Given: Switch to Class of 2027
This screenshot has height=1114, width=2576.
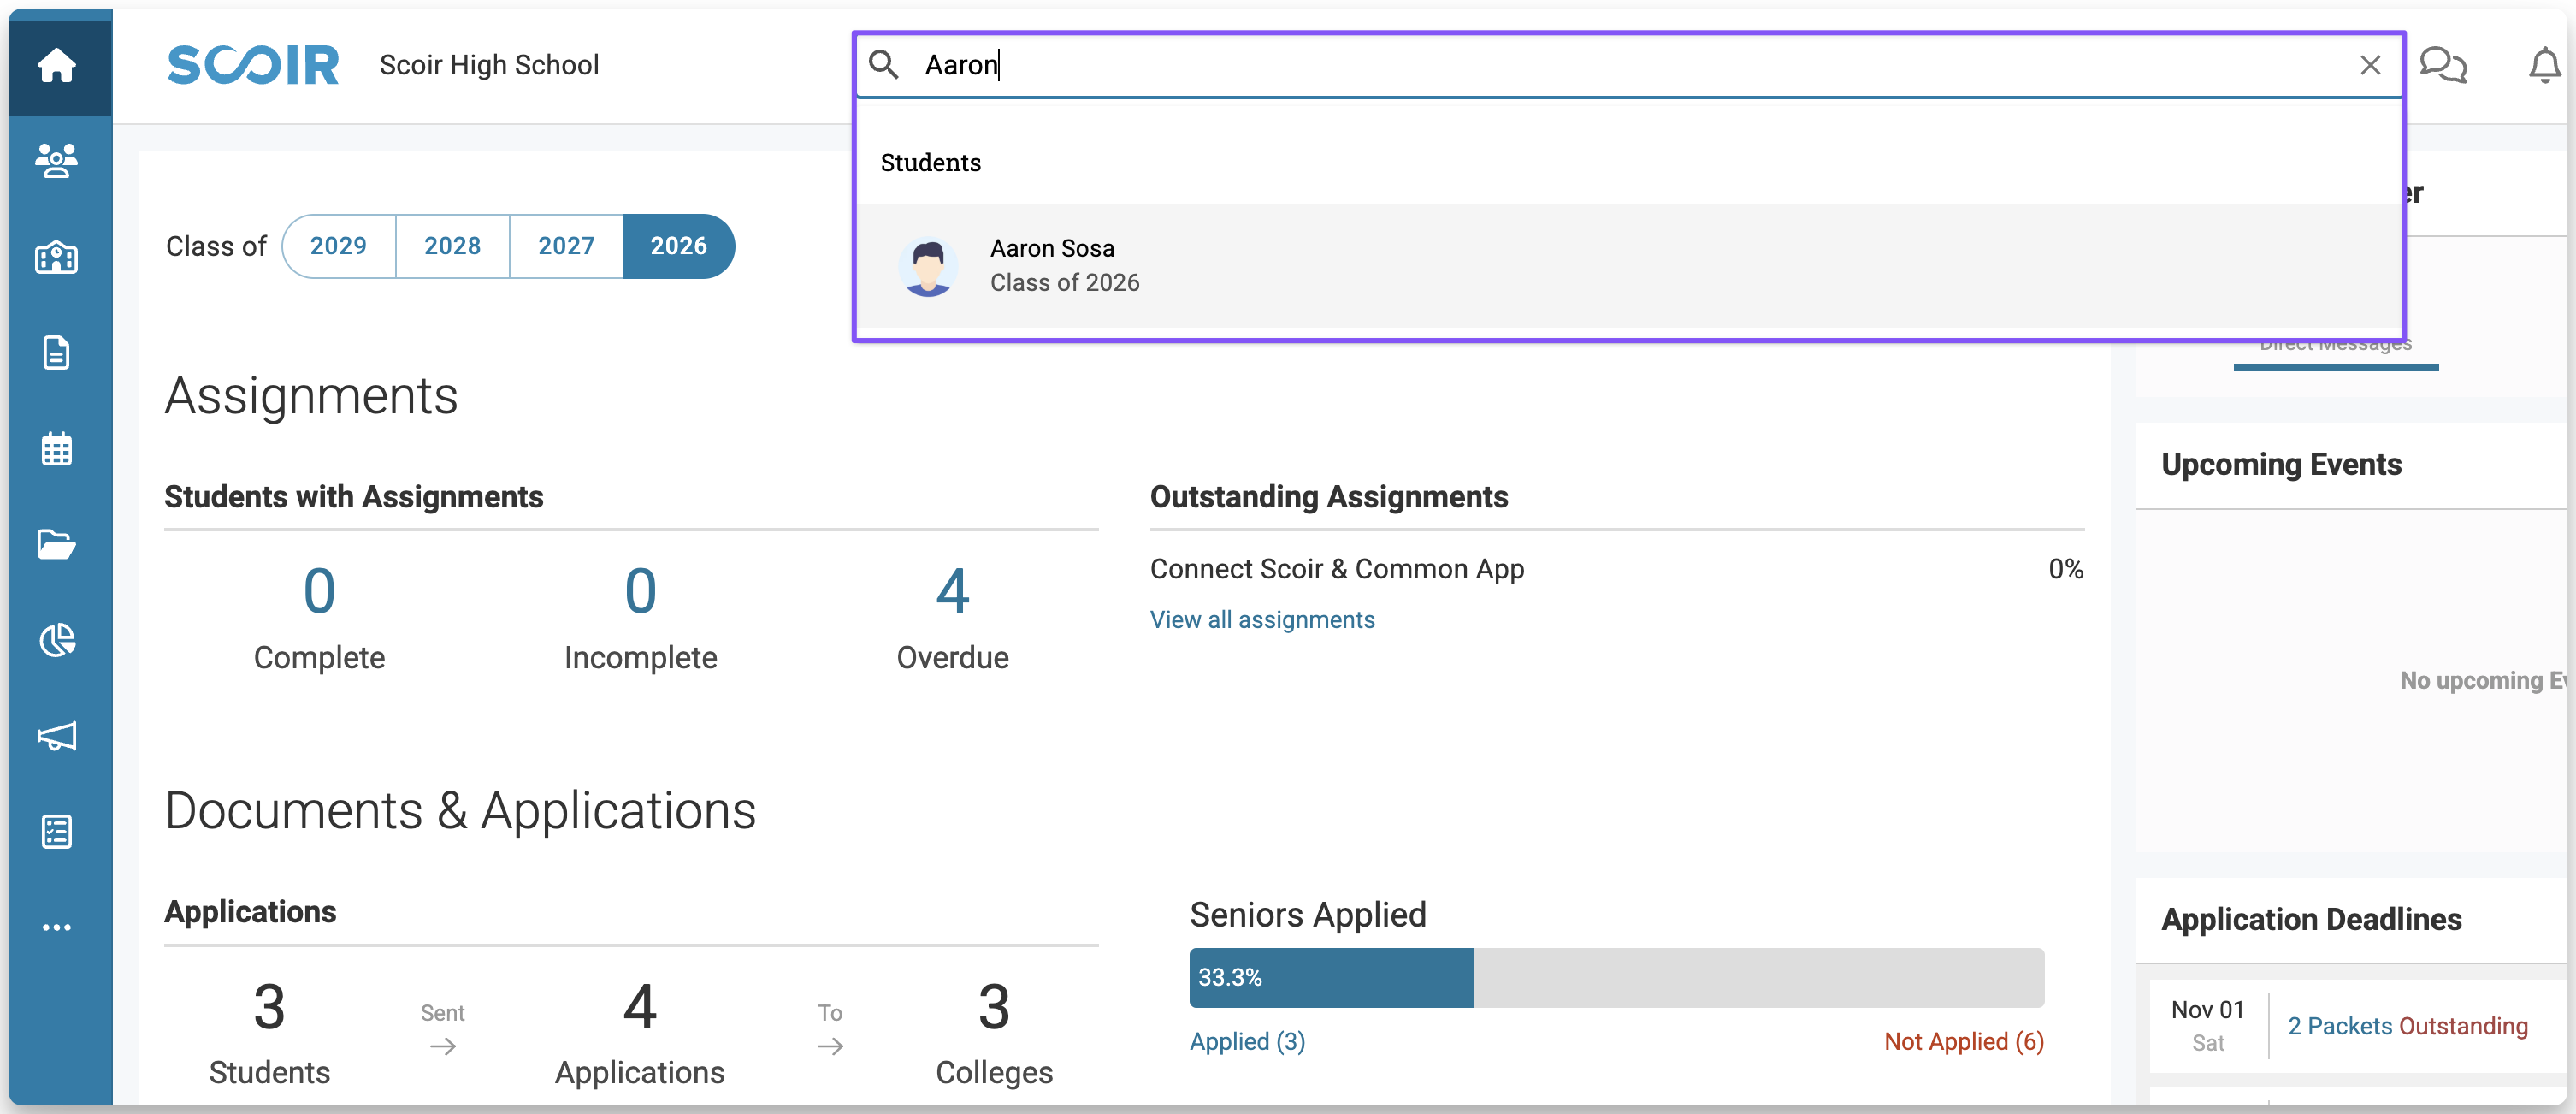Looking at the screenshot, I should pyautogui.click(x=566, y=246).
